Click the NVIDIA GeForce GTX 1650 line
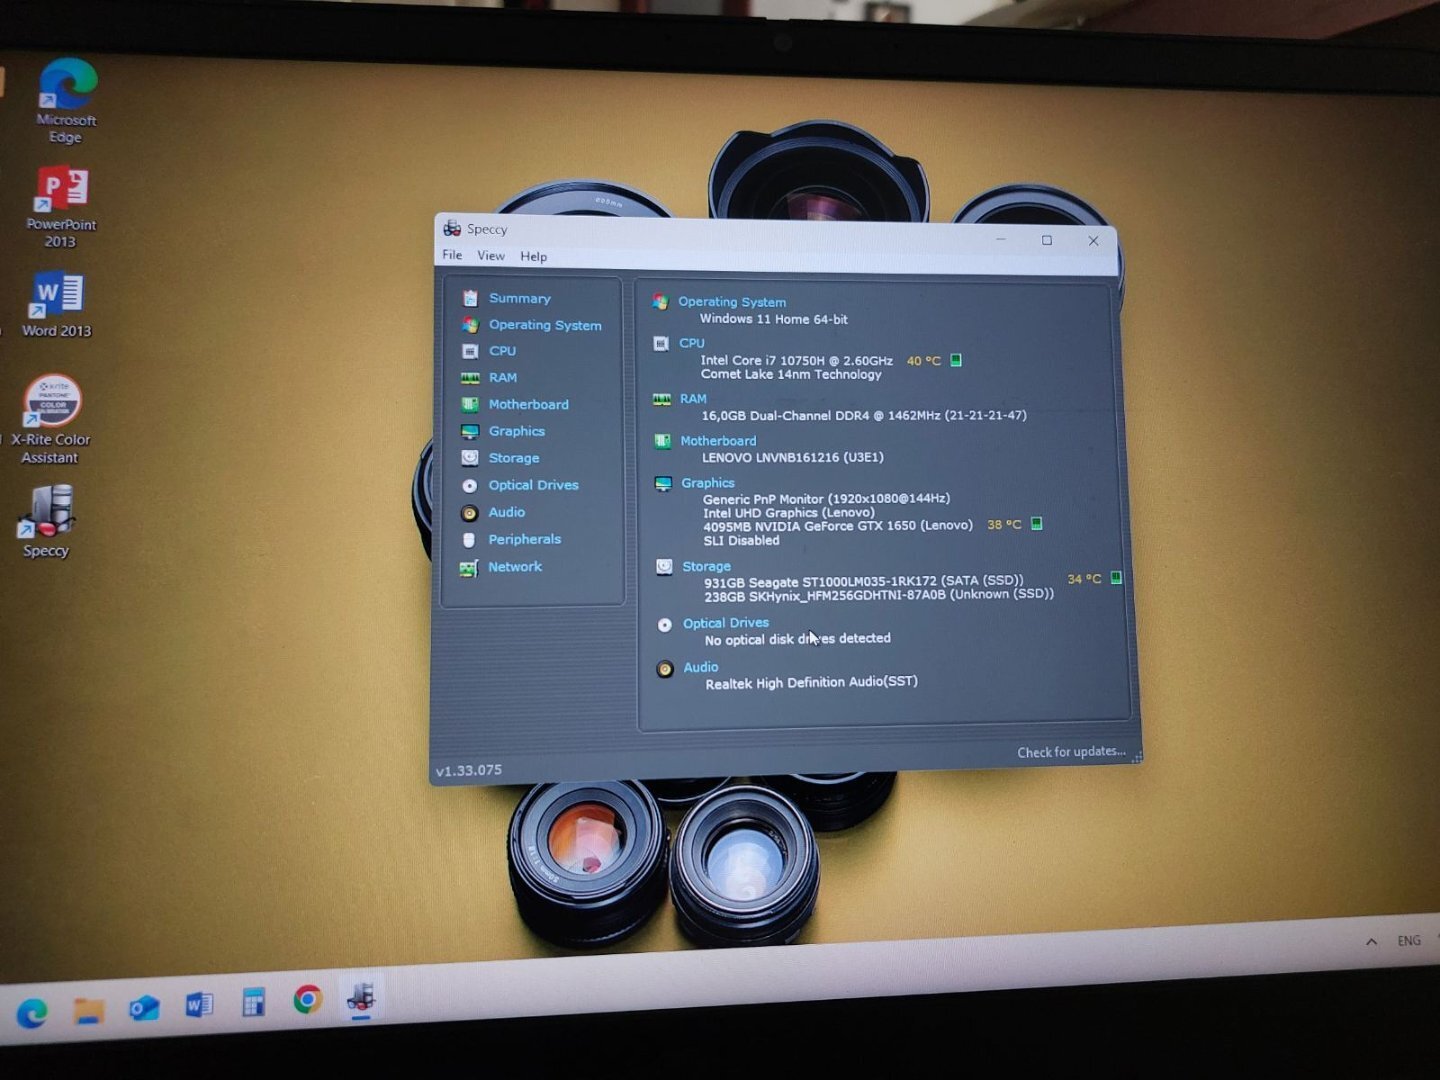 837,525
